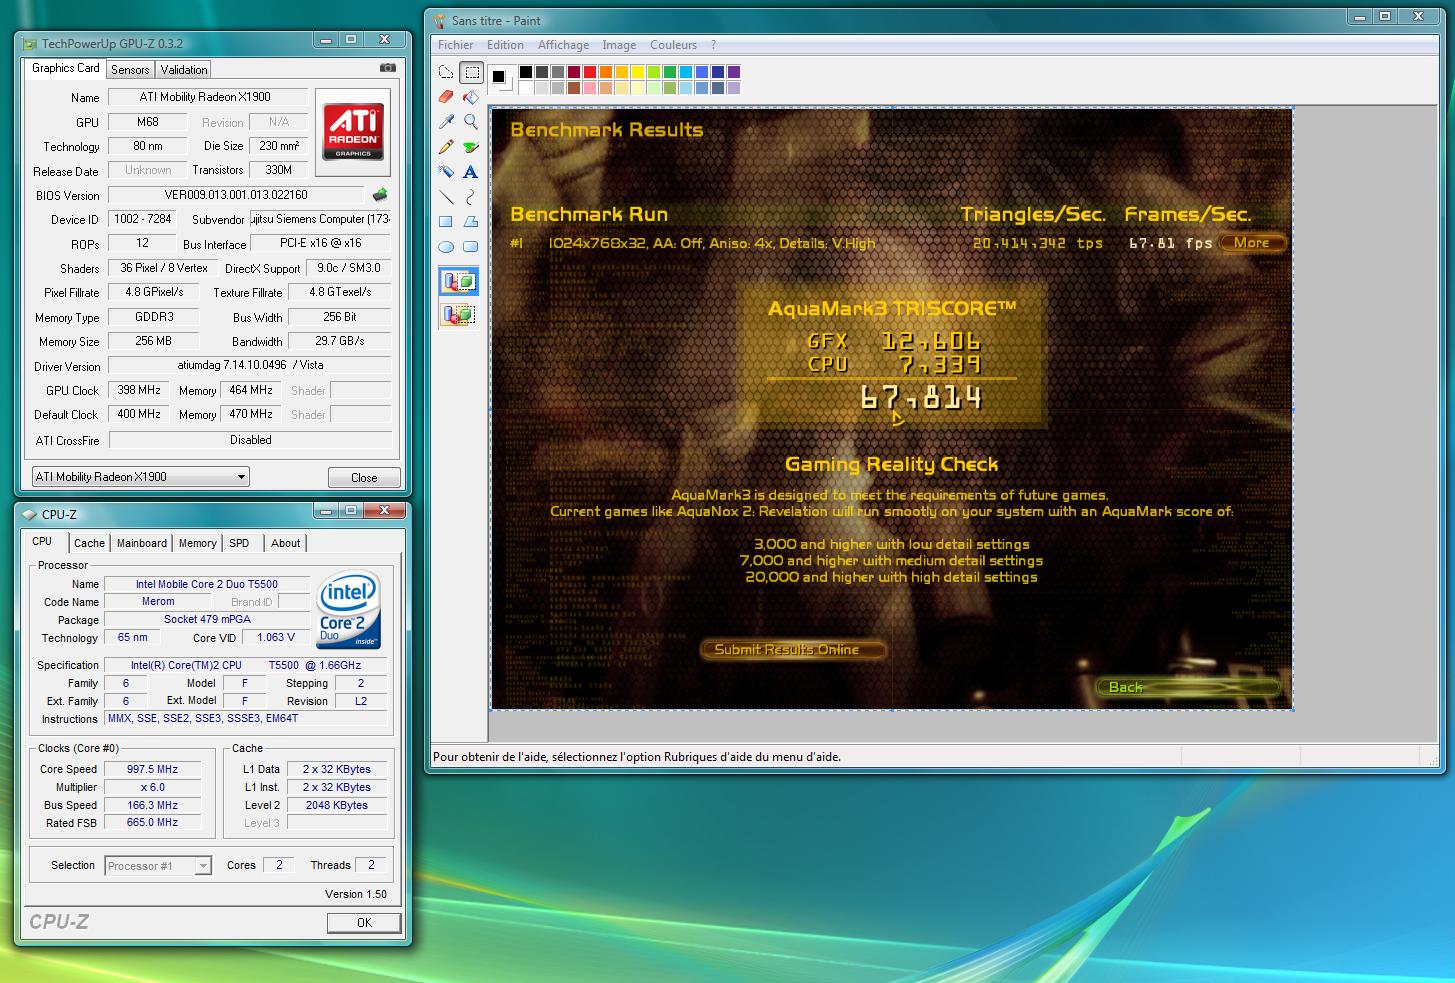Click the ATI CrossFire 'Disabled' field
The image size is (1455, 983).
point(250,440)
